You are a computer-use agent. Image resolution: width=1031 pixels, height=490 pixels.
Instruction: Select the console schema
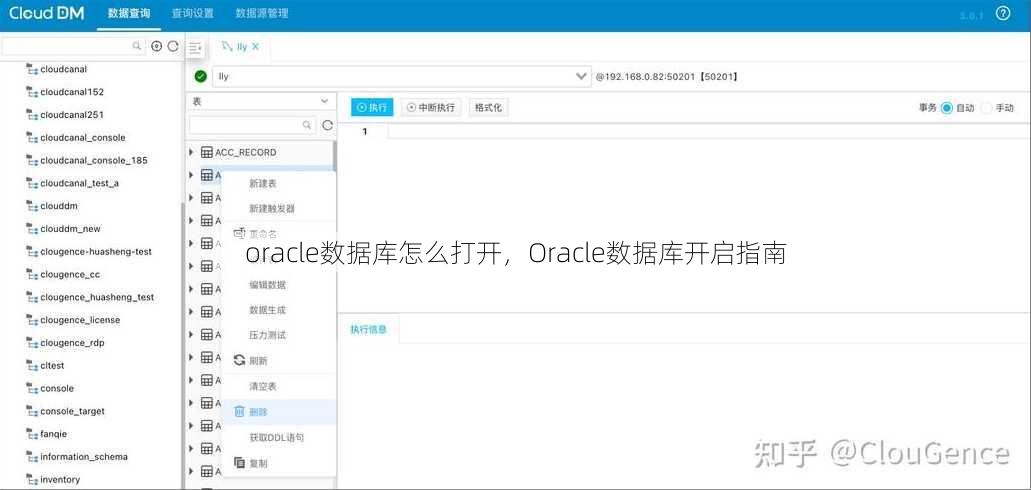coord(57,389)
